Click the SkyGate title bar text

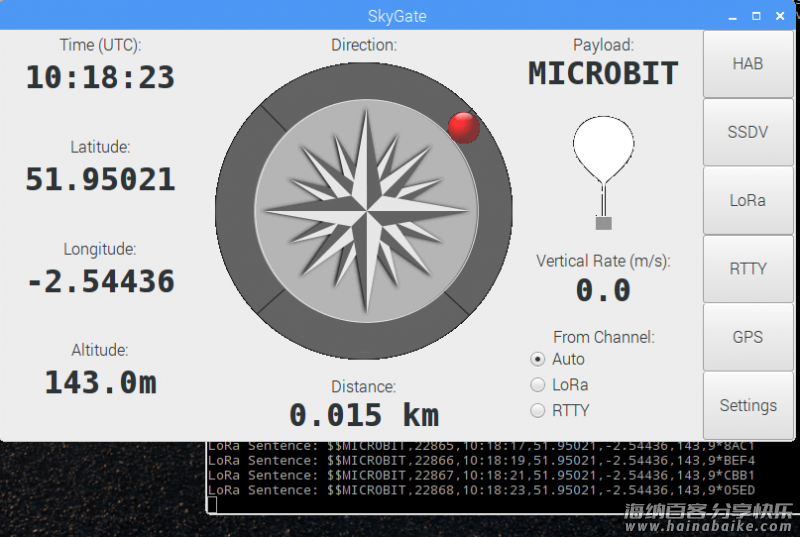click(397, 16)
